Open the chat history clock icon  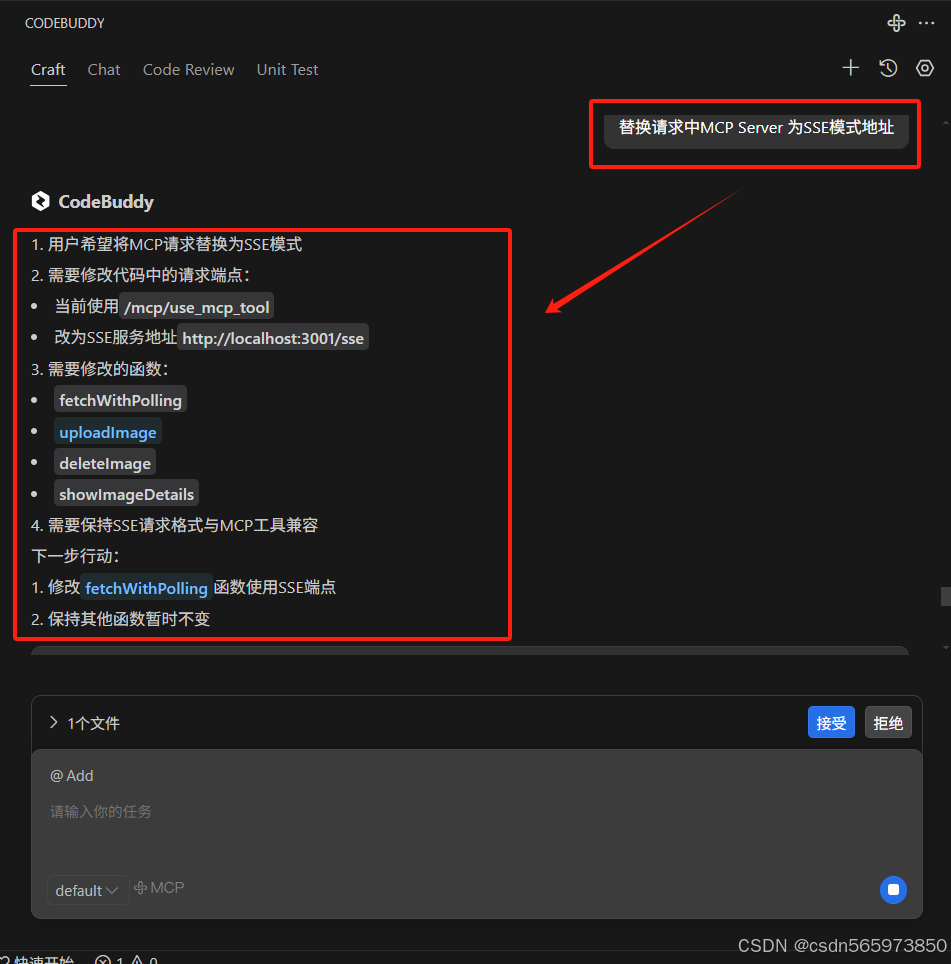888,68
